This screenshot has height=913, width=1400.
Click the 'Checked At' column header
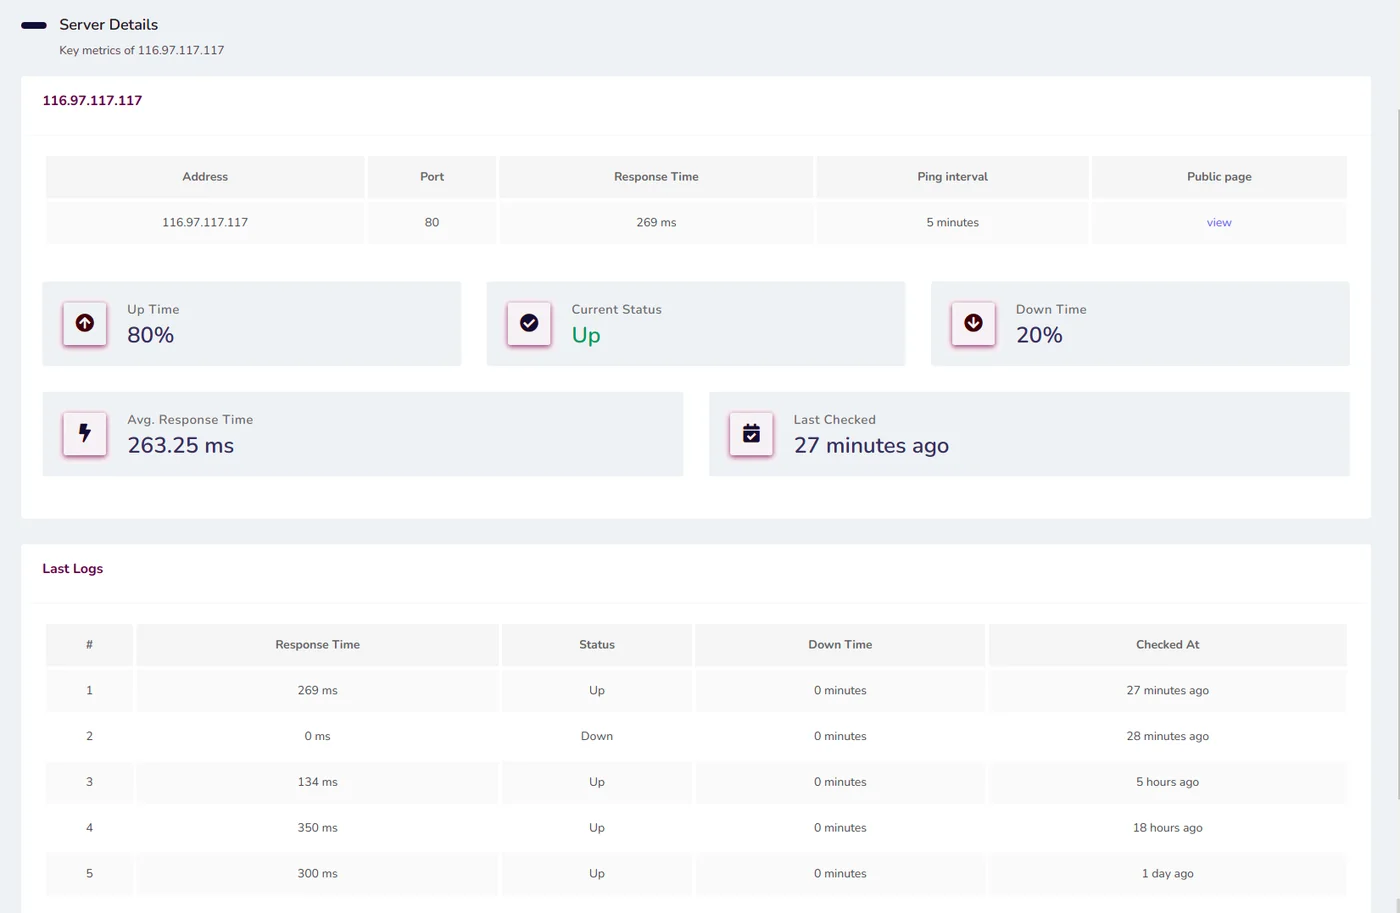pyautogui.click(x=1167, y=644)
